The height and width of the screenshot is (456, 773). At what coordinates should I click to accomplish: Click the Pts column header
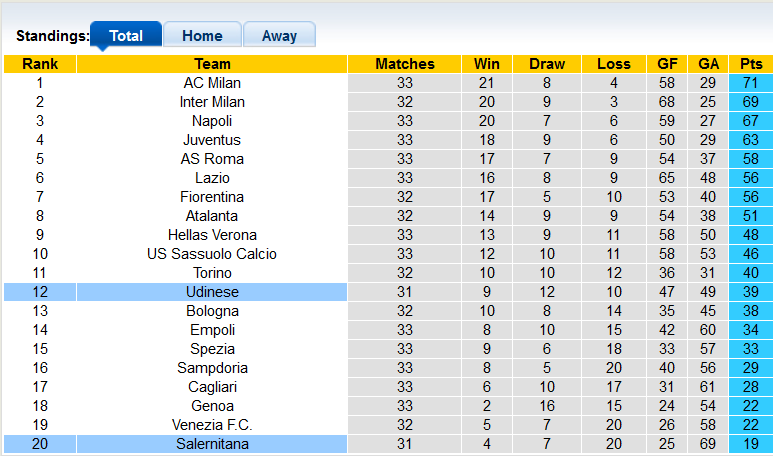tap(750, 64)
